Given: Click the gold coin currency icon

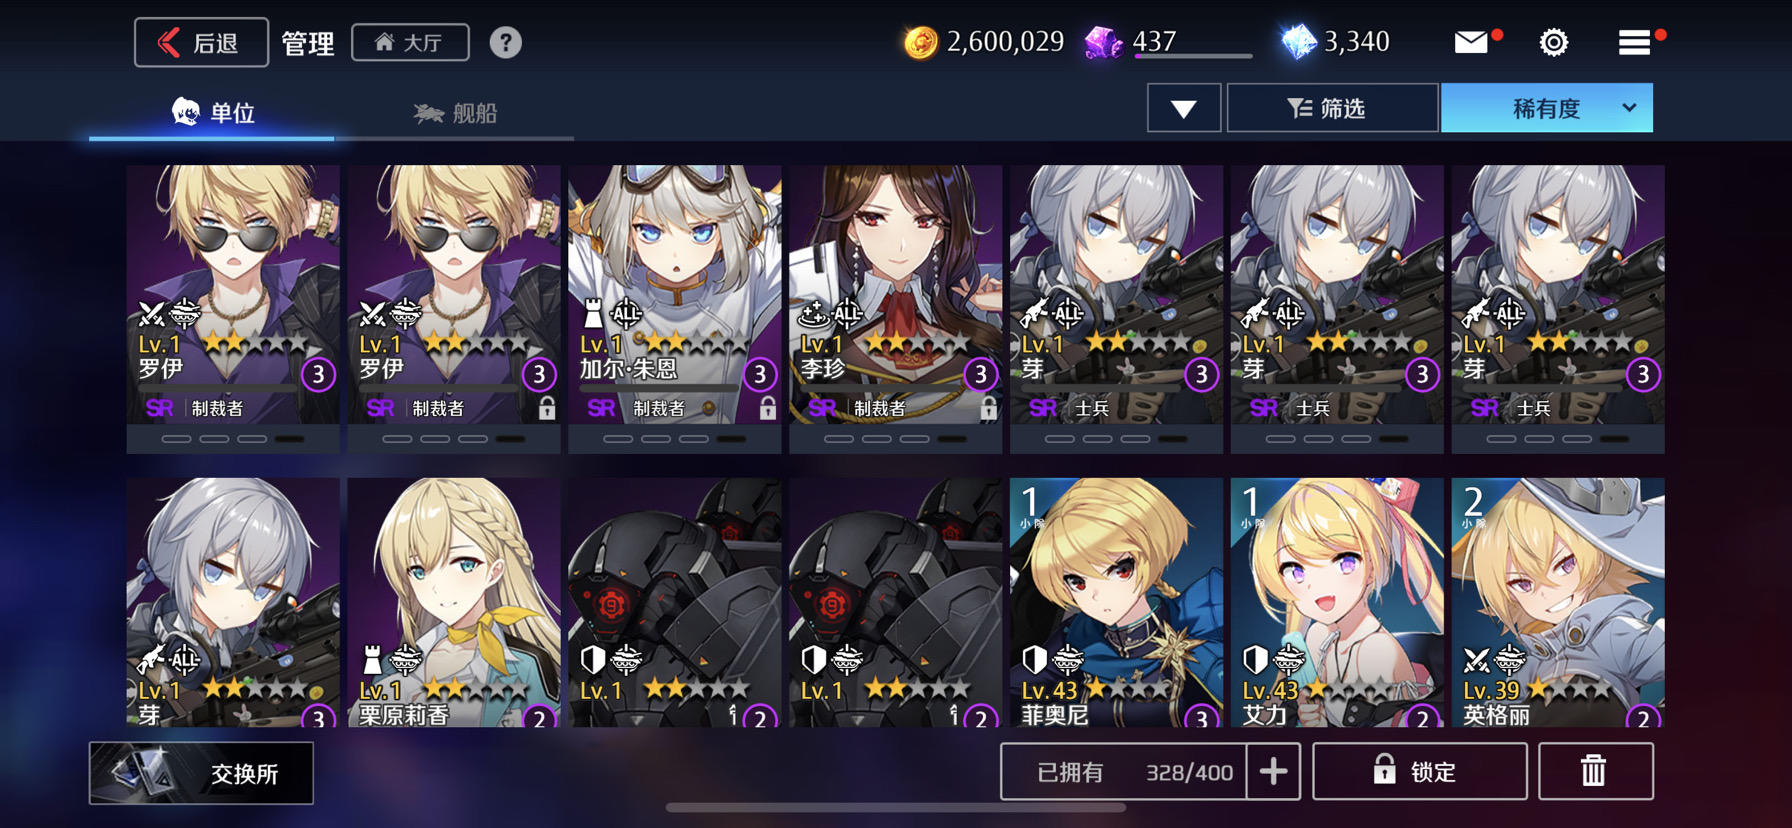Looking at the screenshot, I should tap(920, 42).
